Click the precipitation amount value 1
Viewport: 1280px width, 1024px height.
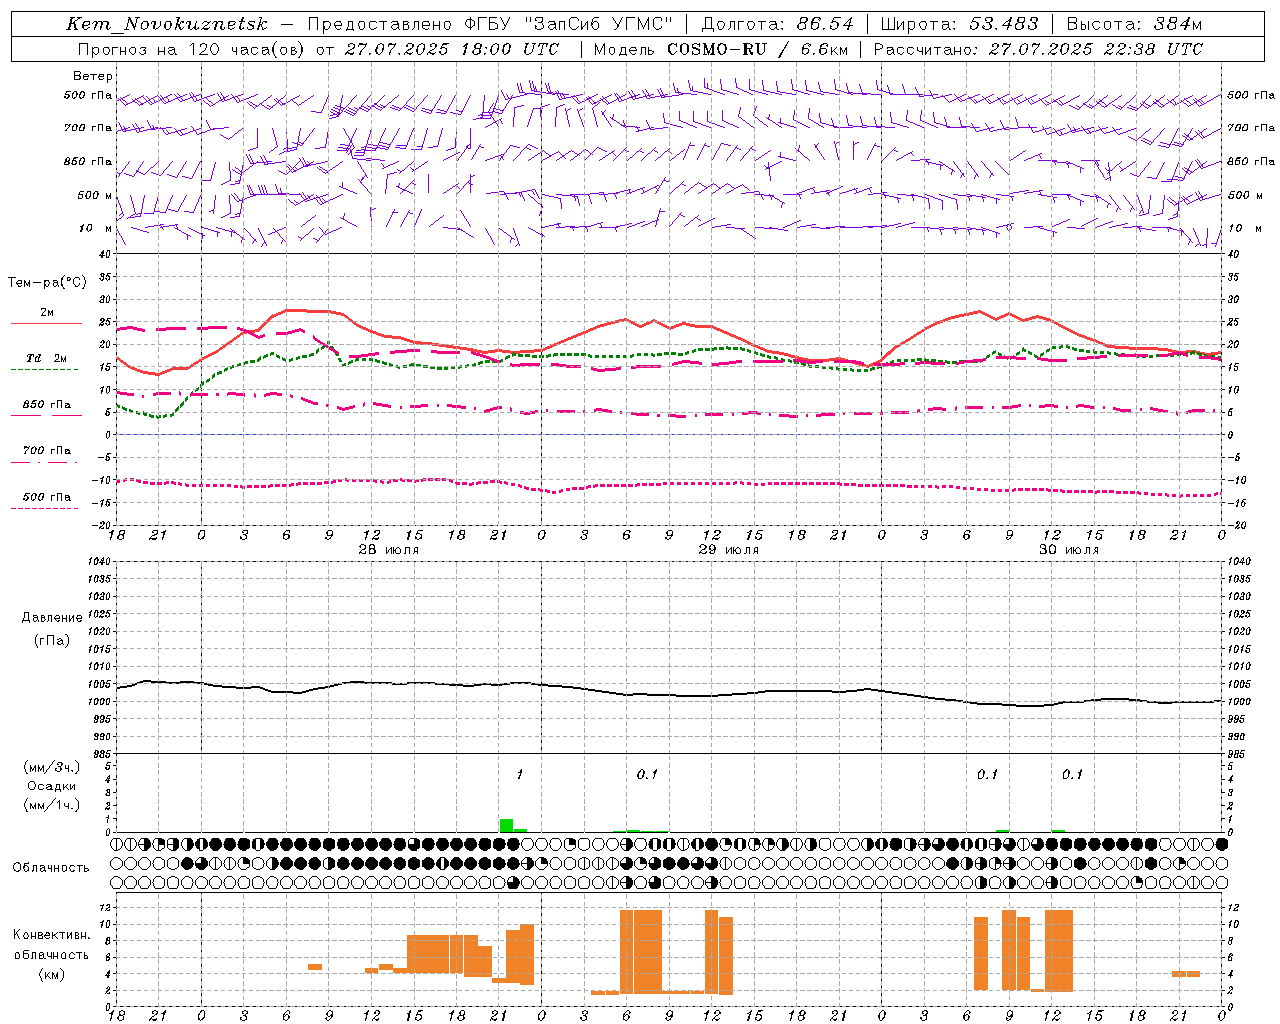click(520, 775)
